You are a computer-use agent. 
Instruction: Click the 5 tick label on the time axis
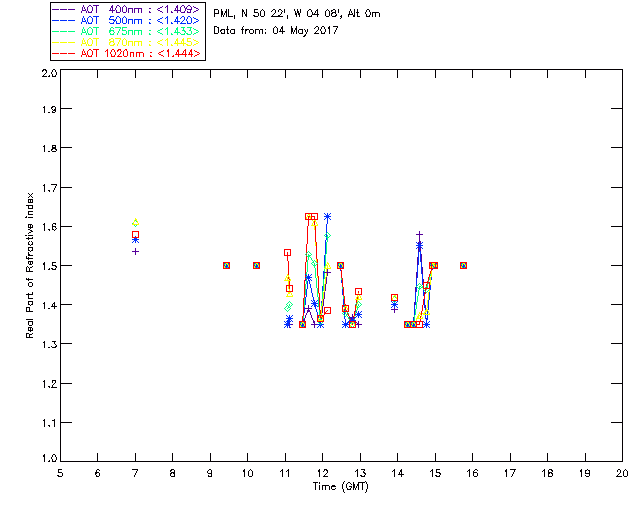coord(60,473)
